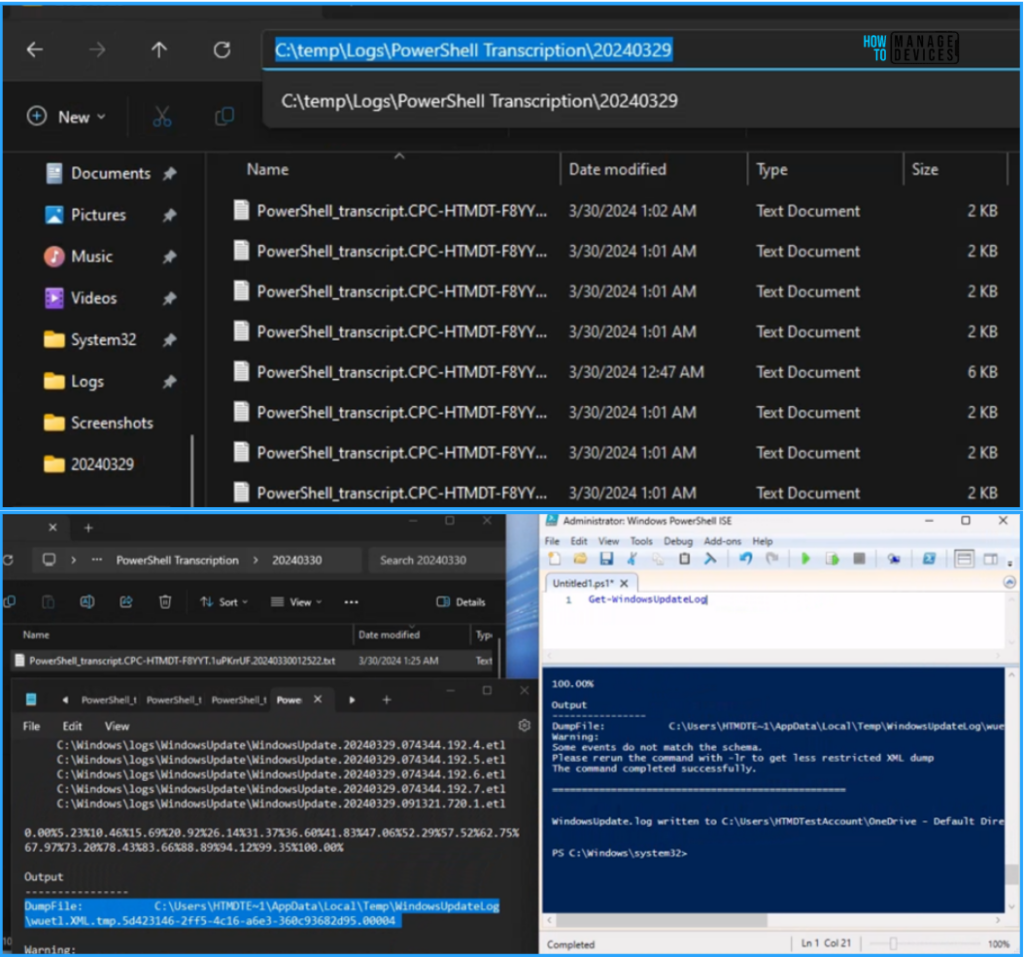Open the New dropdown in File Explorer
Screen dimensions: 1024x957
(66, 117)
